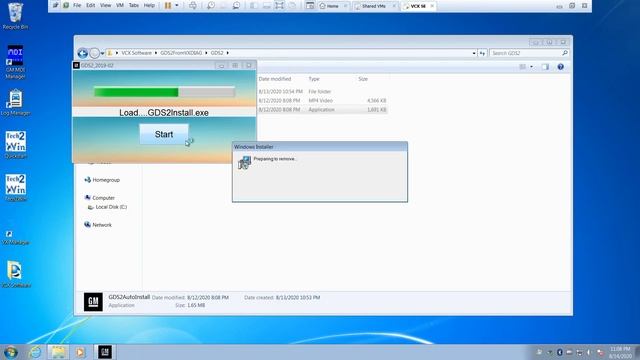Select the File folder row in list

(x=322, y=91)
